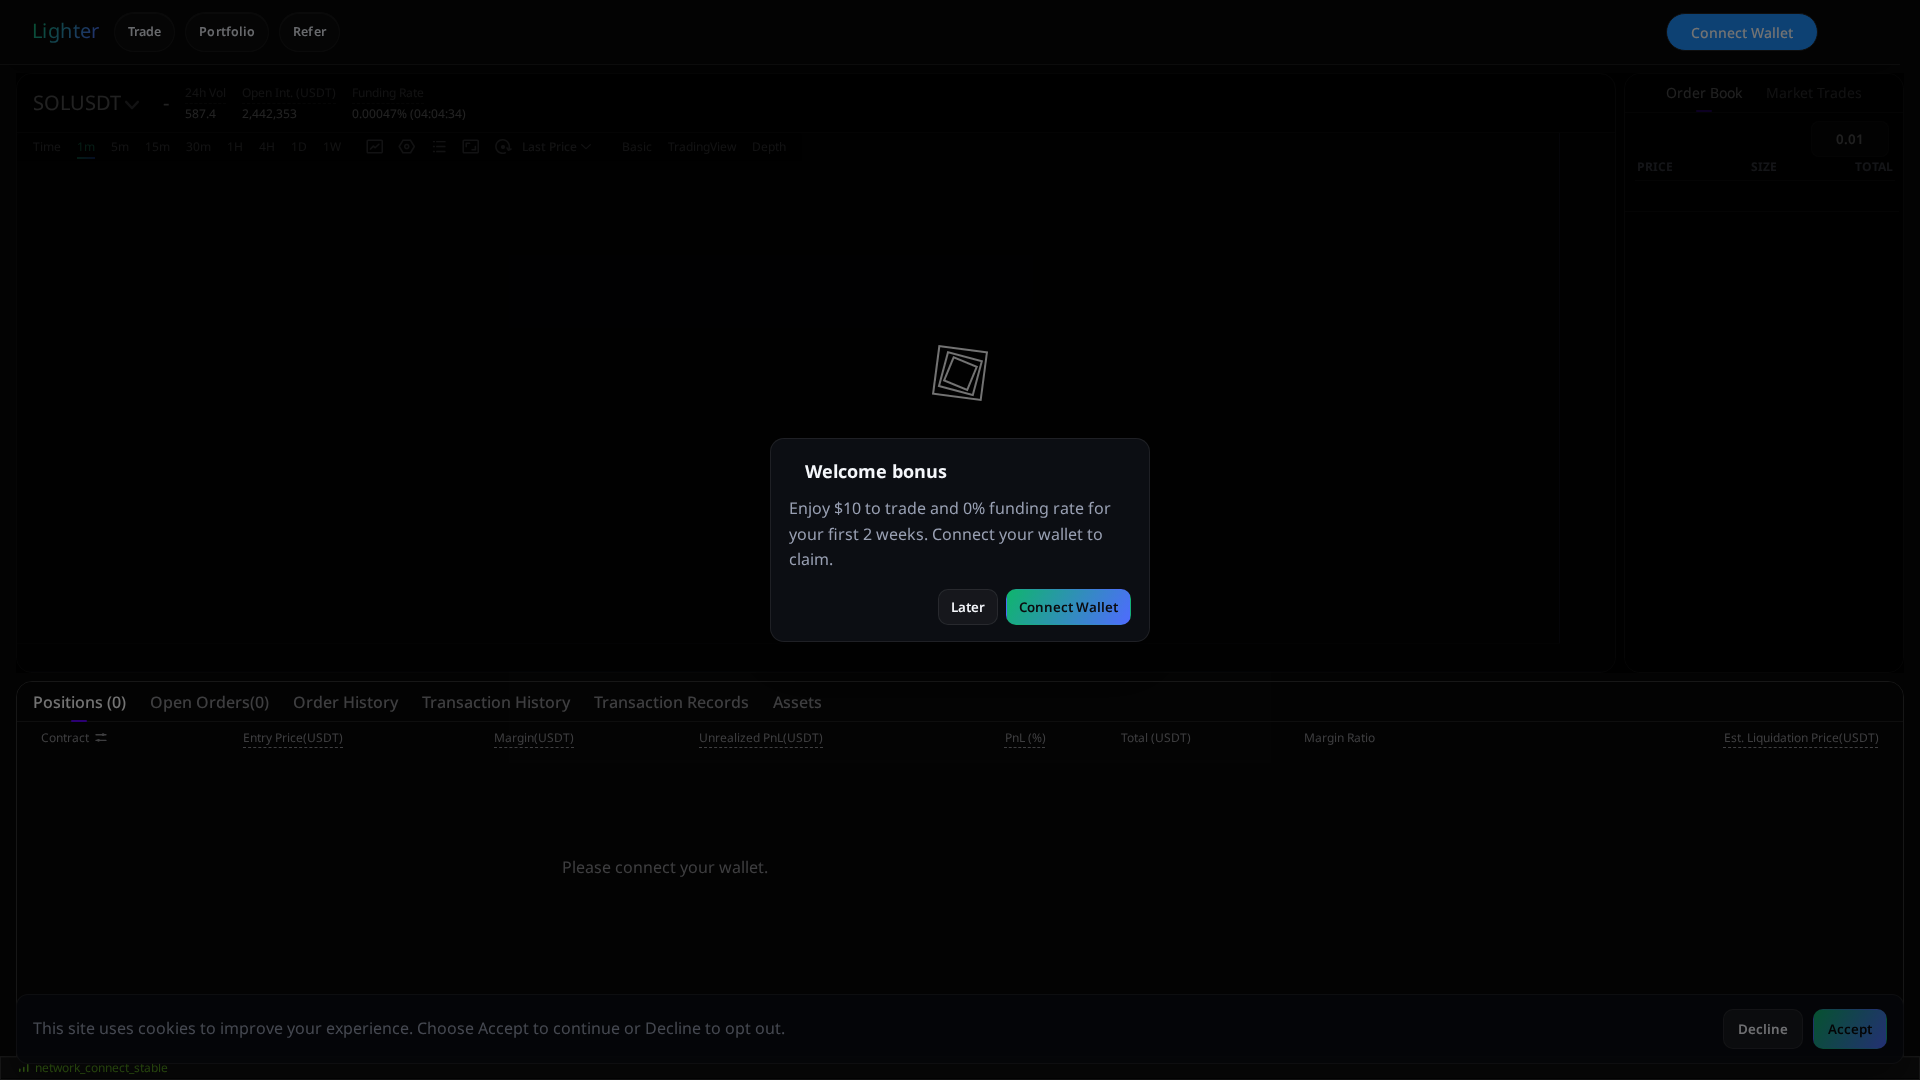The width and height of the screenshot is (1920, 1080).
Task: Enable the Depth chart view
Action: click(x=768, y=146)
